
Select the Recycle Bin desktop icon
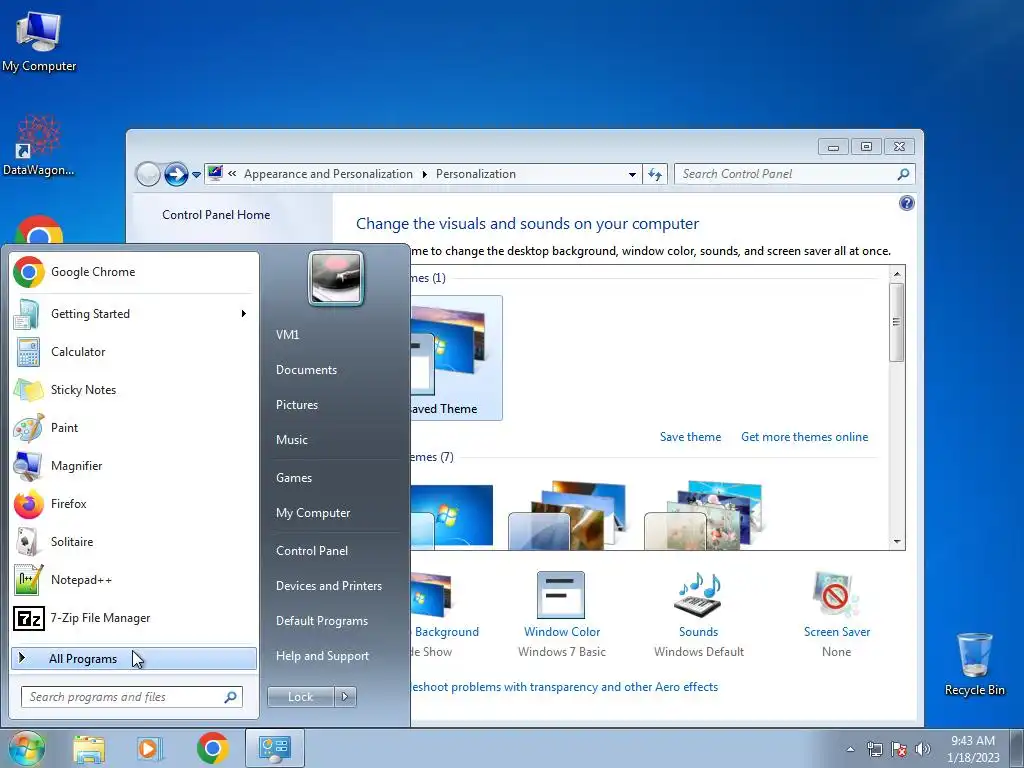[x=974, y=664]
